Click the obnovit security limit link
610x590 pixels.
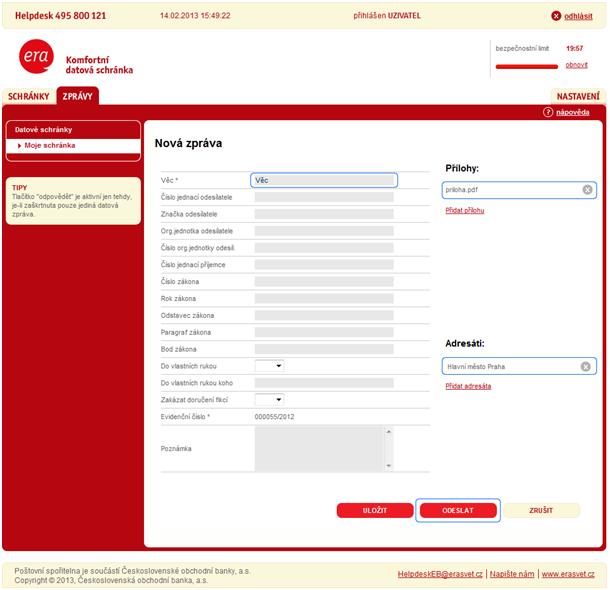point(576,65)
